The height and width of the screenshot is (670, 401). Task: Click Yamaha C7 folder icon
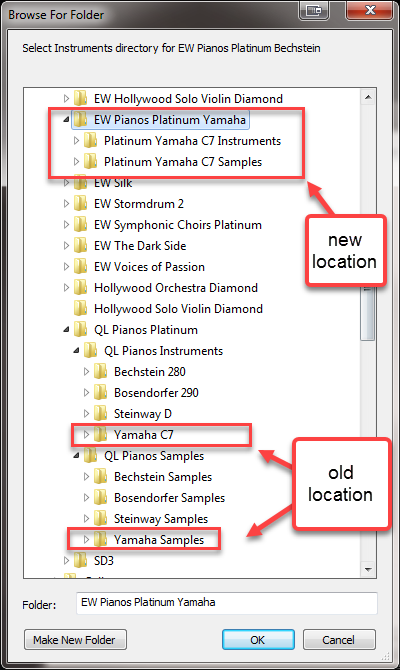click(100, 434)
